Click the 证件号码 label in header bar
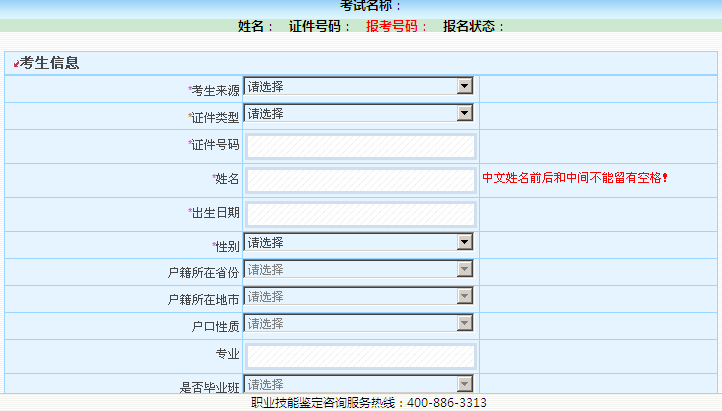Image resolution: width=722 pixels, height=411 pixels. [320, 26]
